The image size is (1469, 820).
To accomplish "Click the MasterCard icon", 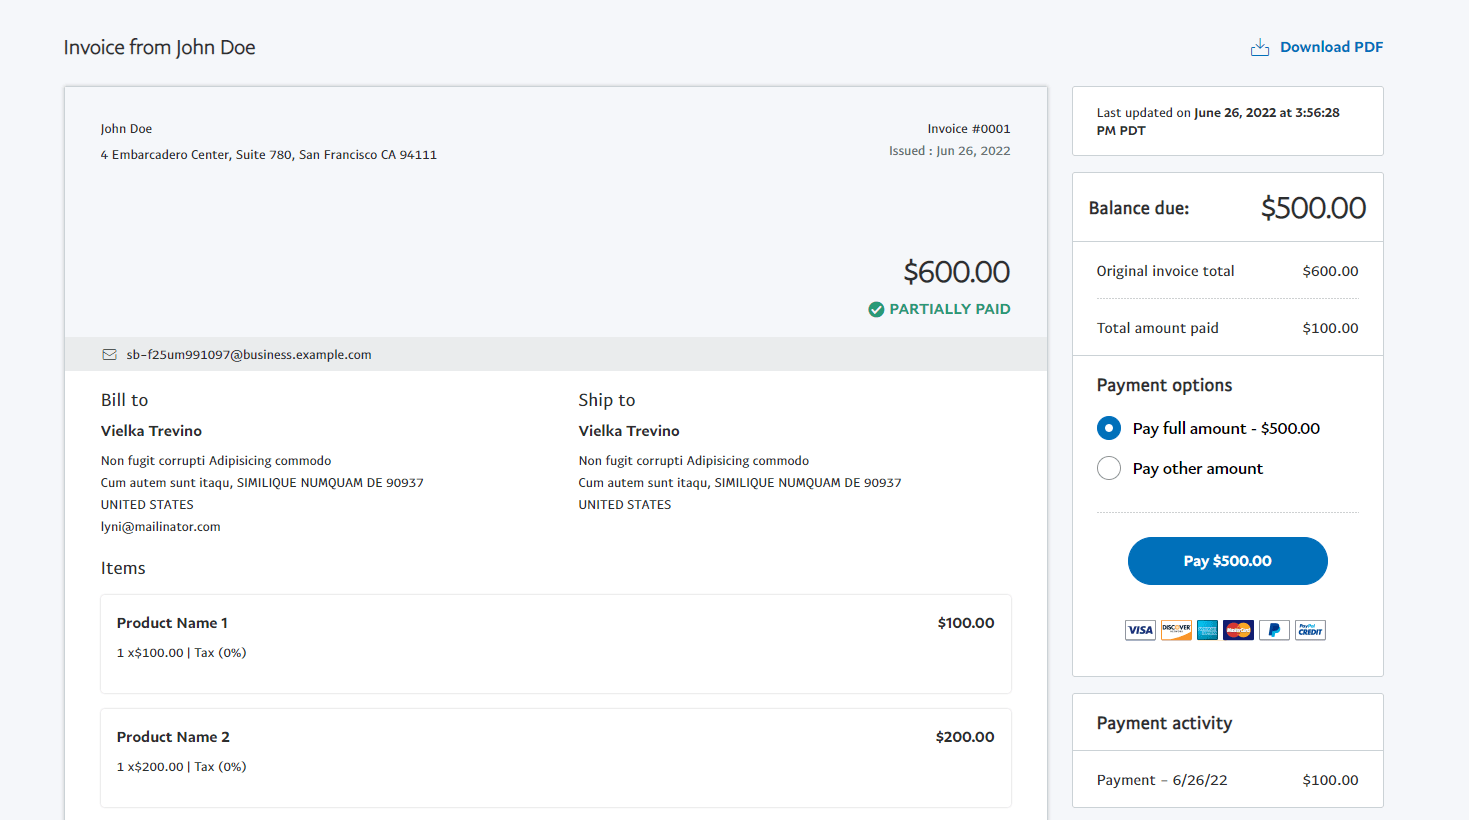I will click(x=1238, y=630).
